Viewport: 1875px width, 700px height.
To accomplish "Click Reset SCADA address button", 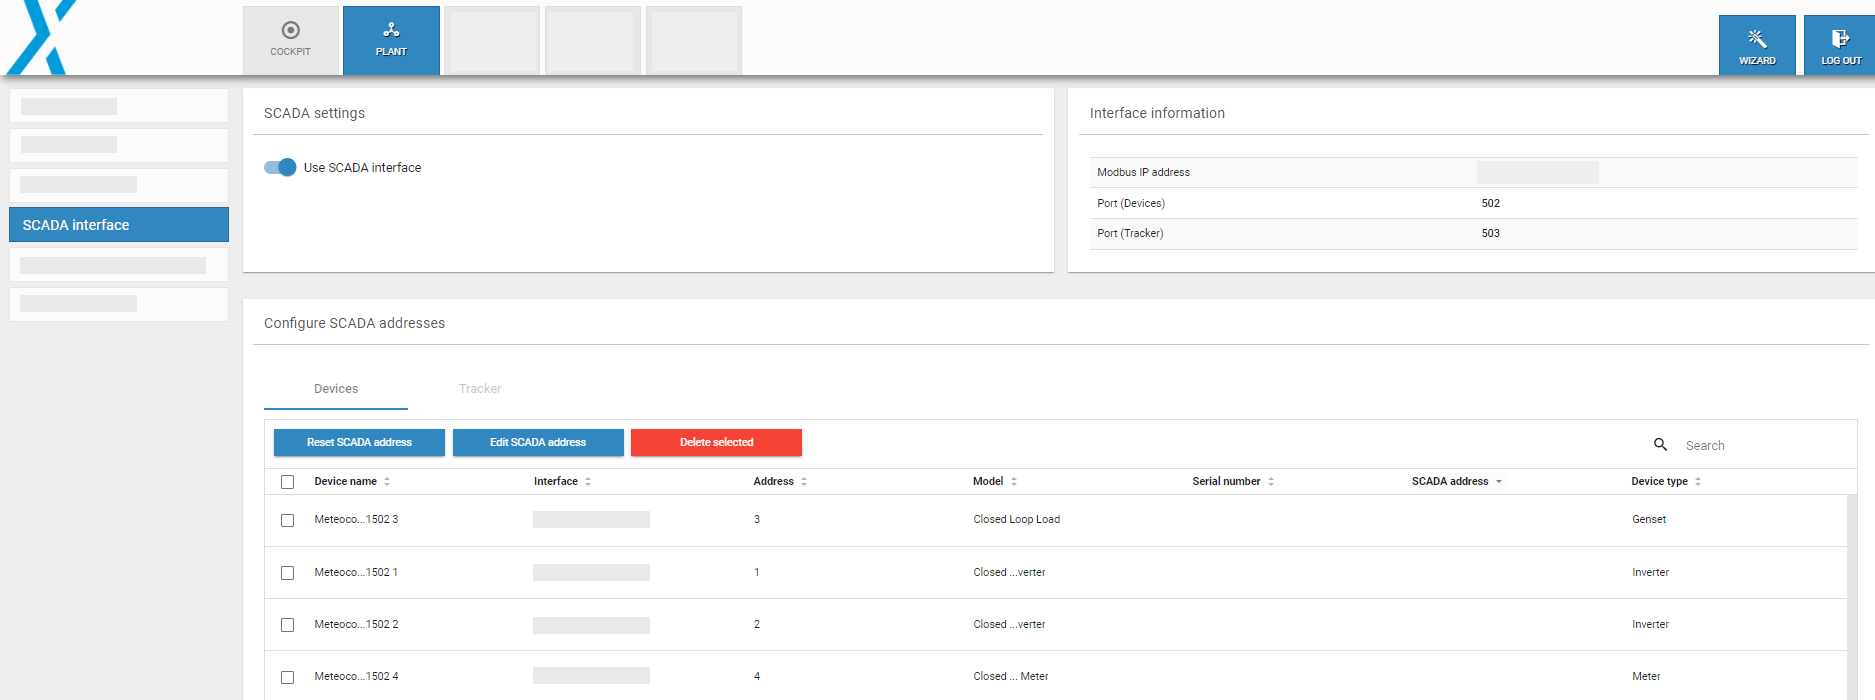I will point(359,442).
